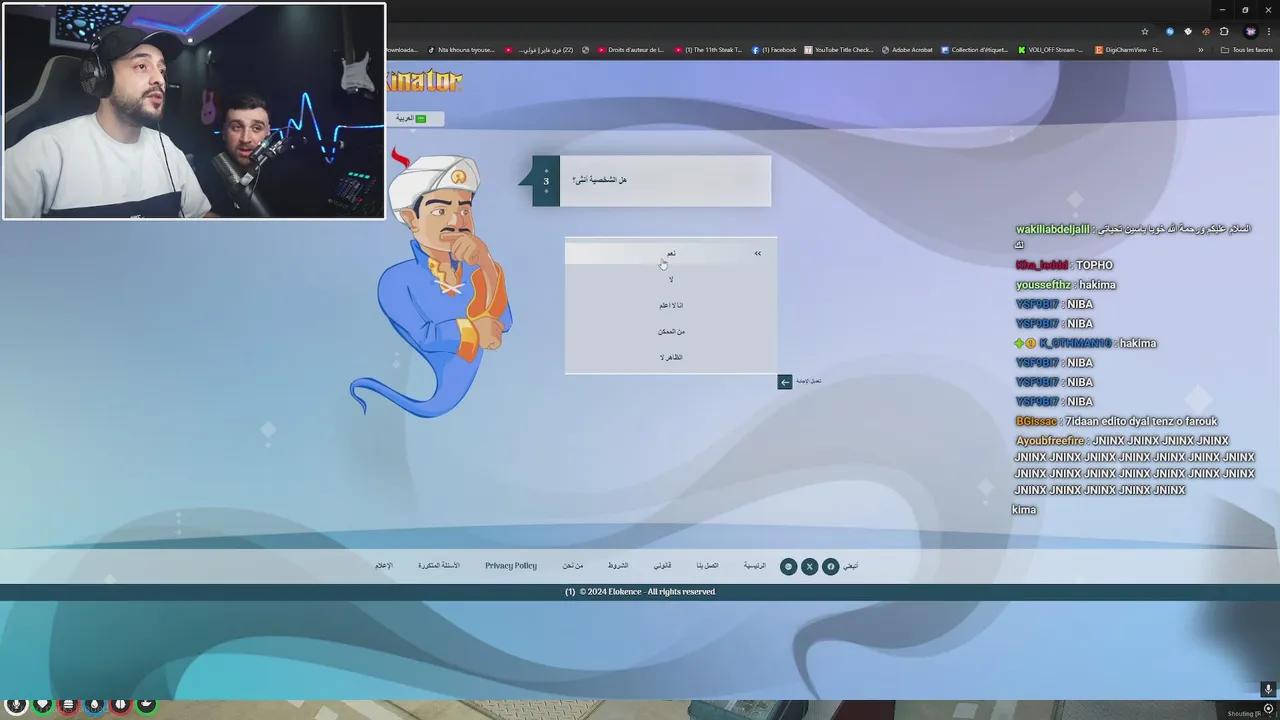Click the Akinator genie character
This screenshot has width=1280, height=720.
point(432,282)
